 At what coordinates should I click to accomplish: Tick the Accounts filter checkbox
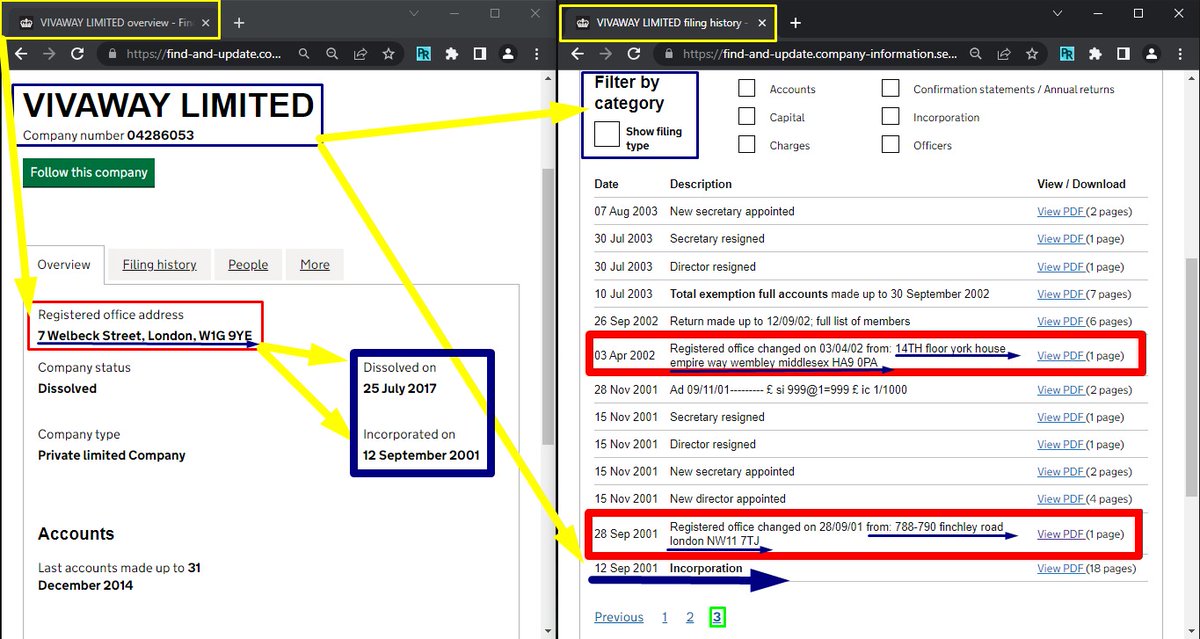[746, 88]
